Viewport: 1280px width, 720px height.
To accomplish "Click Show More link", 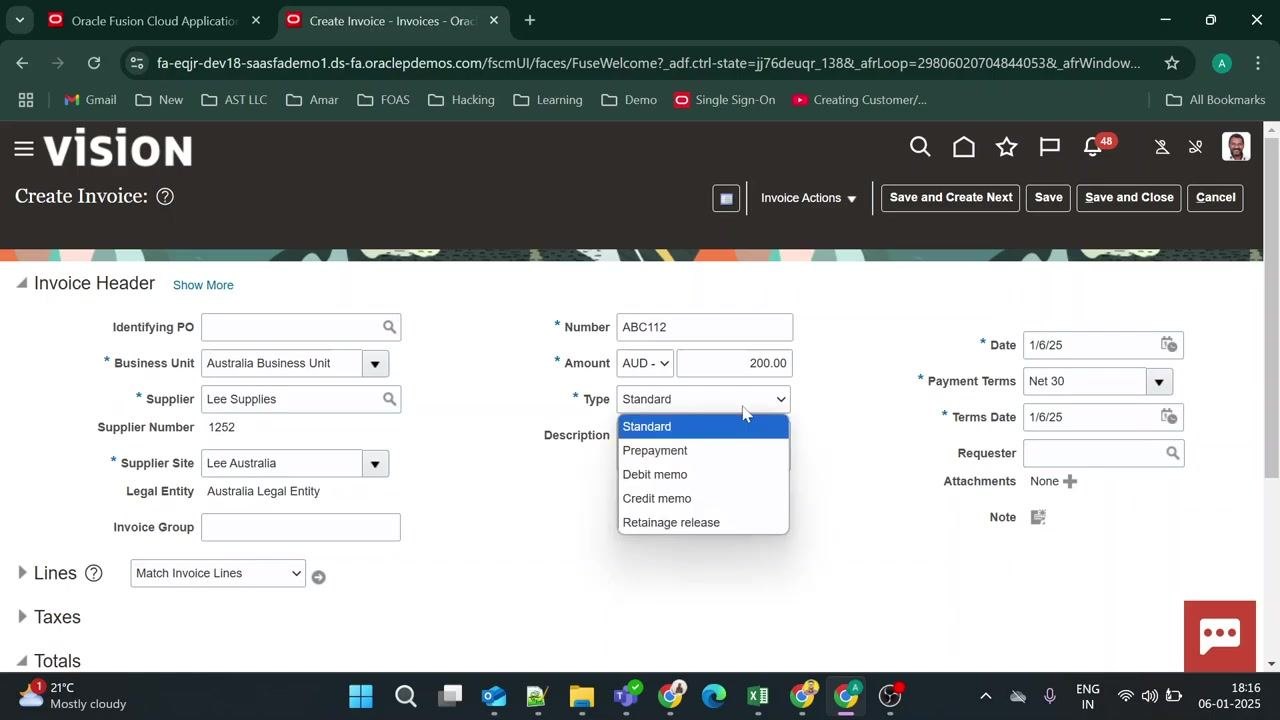I will pos(203,285).
